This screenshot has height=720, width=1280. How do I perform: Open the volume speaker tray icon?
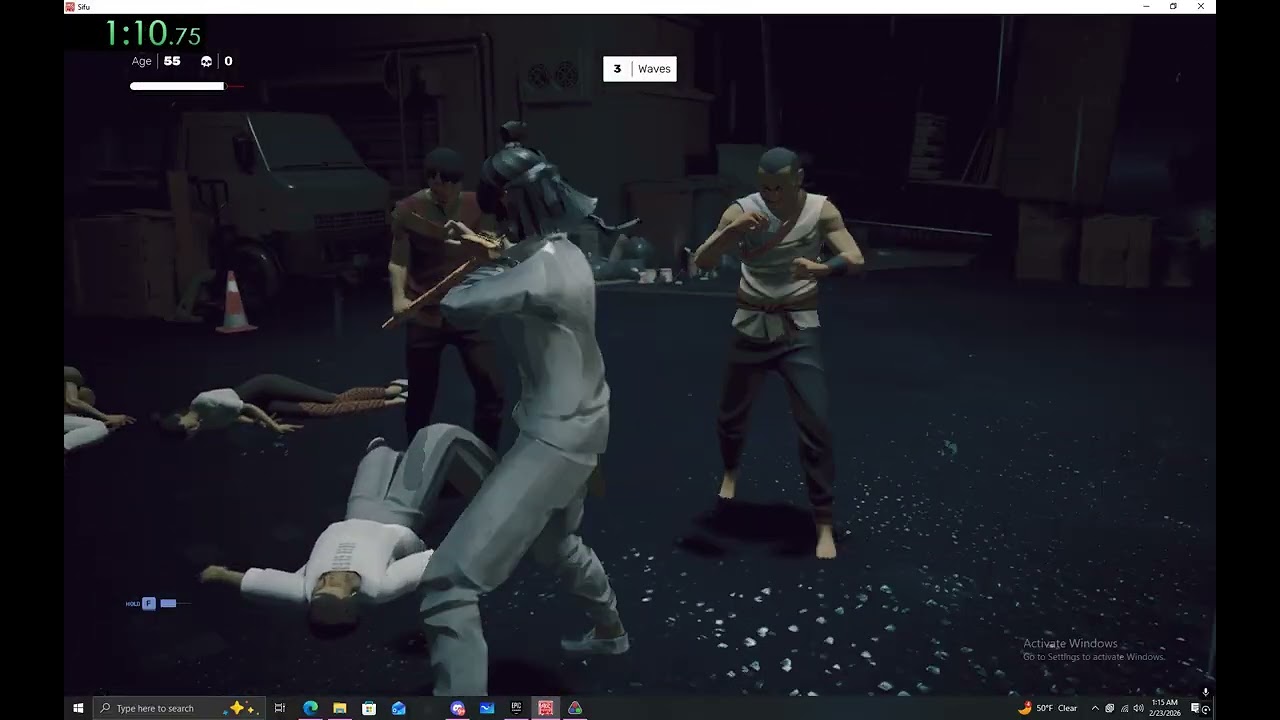click(1138, 708)
